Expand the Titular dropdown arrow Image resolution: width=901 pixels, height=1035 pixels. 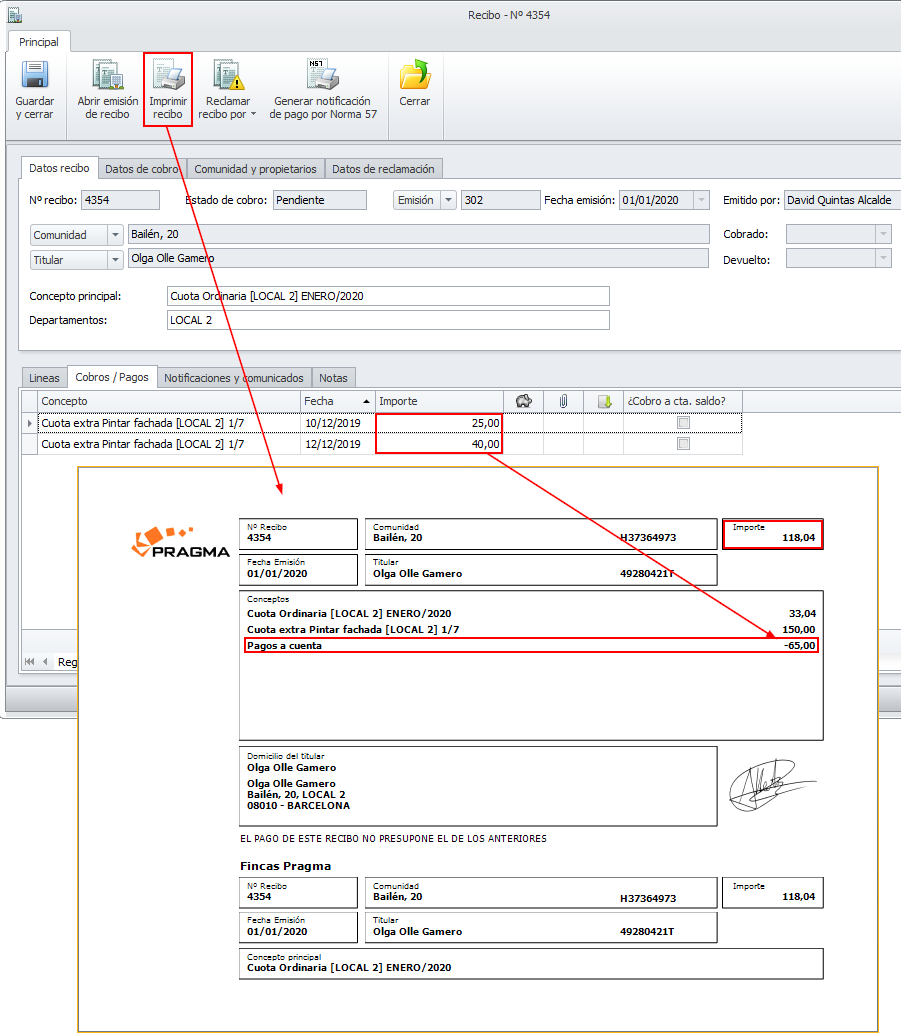115,260
